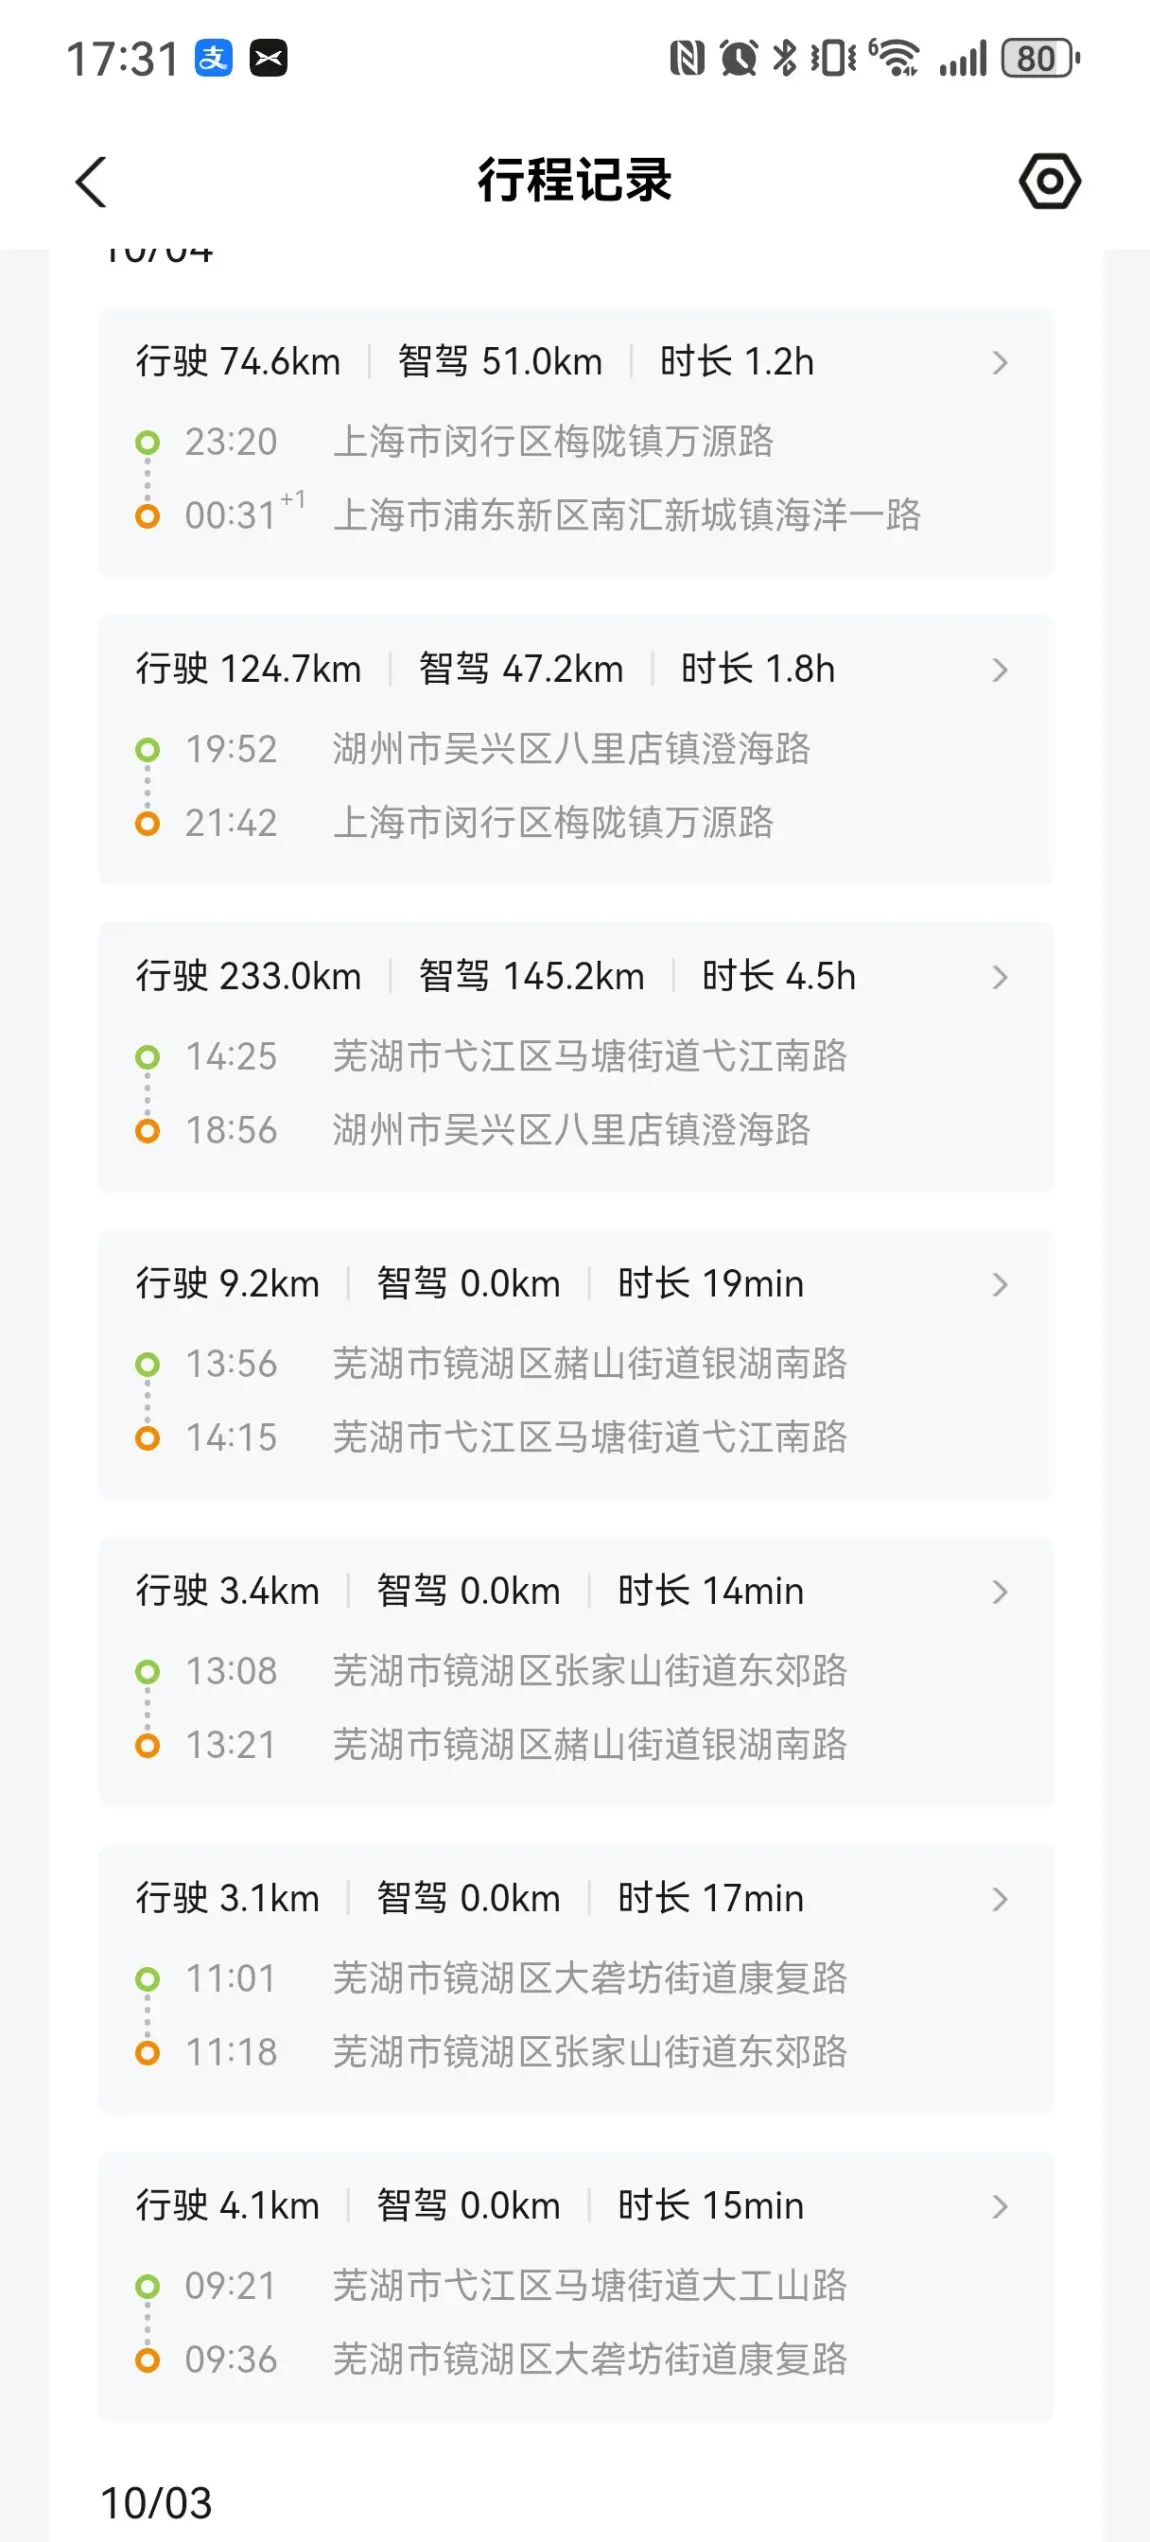The height and width of the screenshot is (2542, 1150).
Task: Open chevron for the 9.2km trip
Action: point(999,1284)
